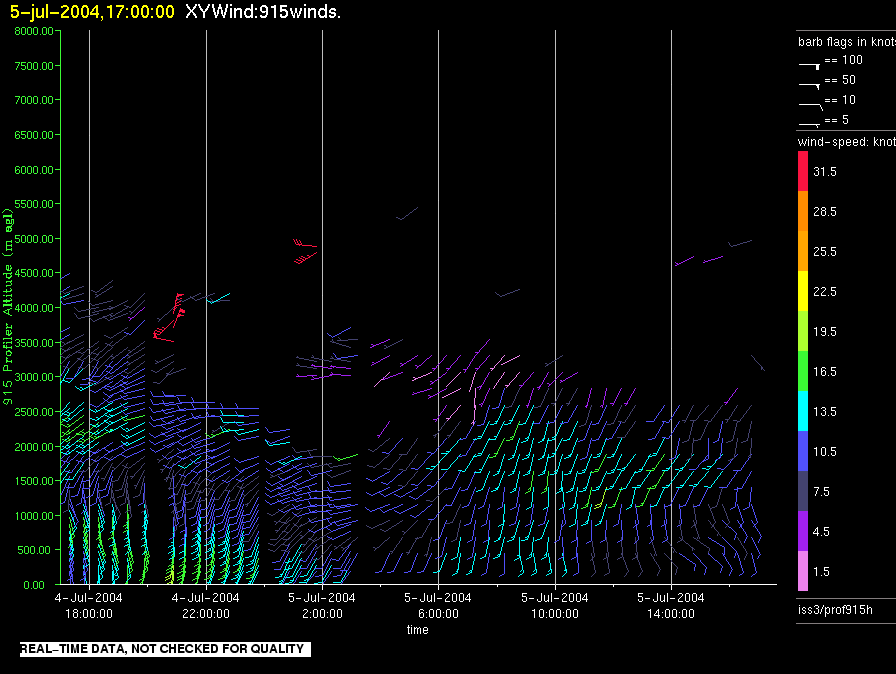896x674 pixels.
Task: Click the 5-Jul-2004 14:00:00 time tick label
Action: coord(671,605)
